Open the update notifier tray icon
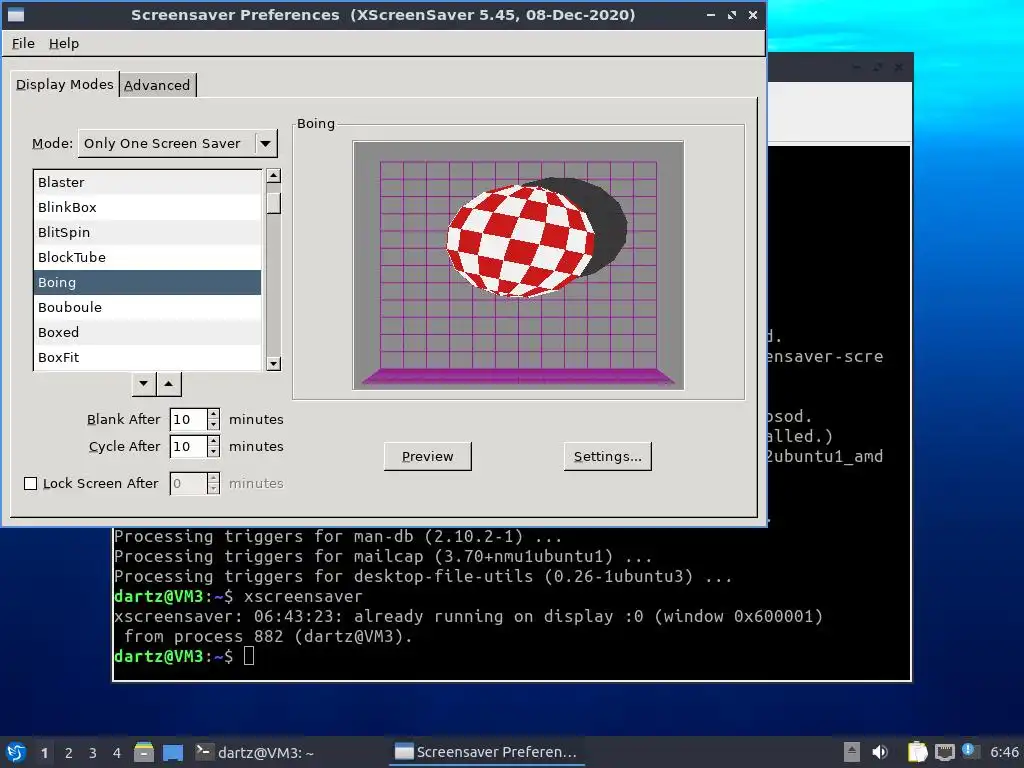The height and width of the screenshot is (768, 1024). [970, 751]
